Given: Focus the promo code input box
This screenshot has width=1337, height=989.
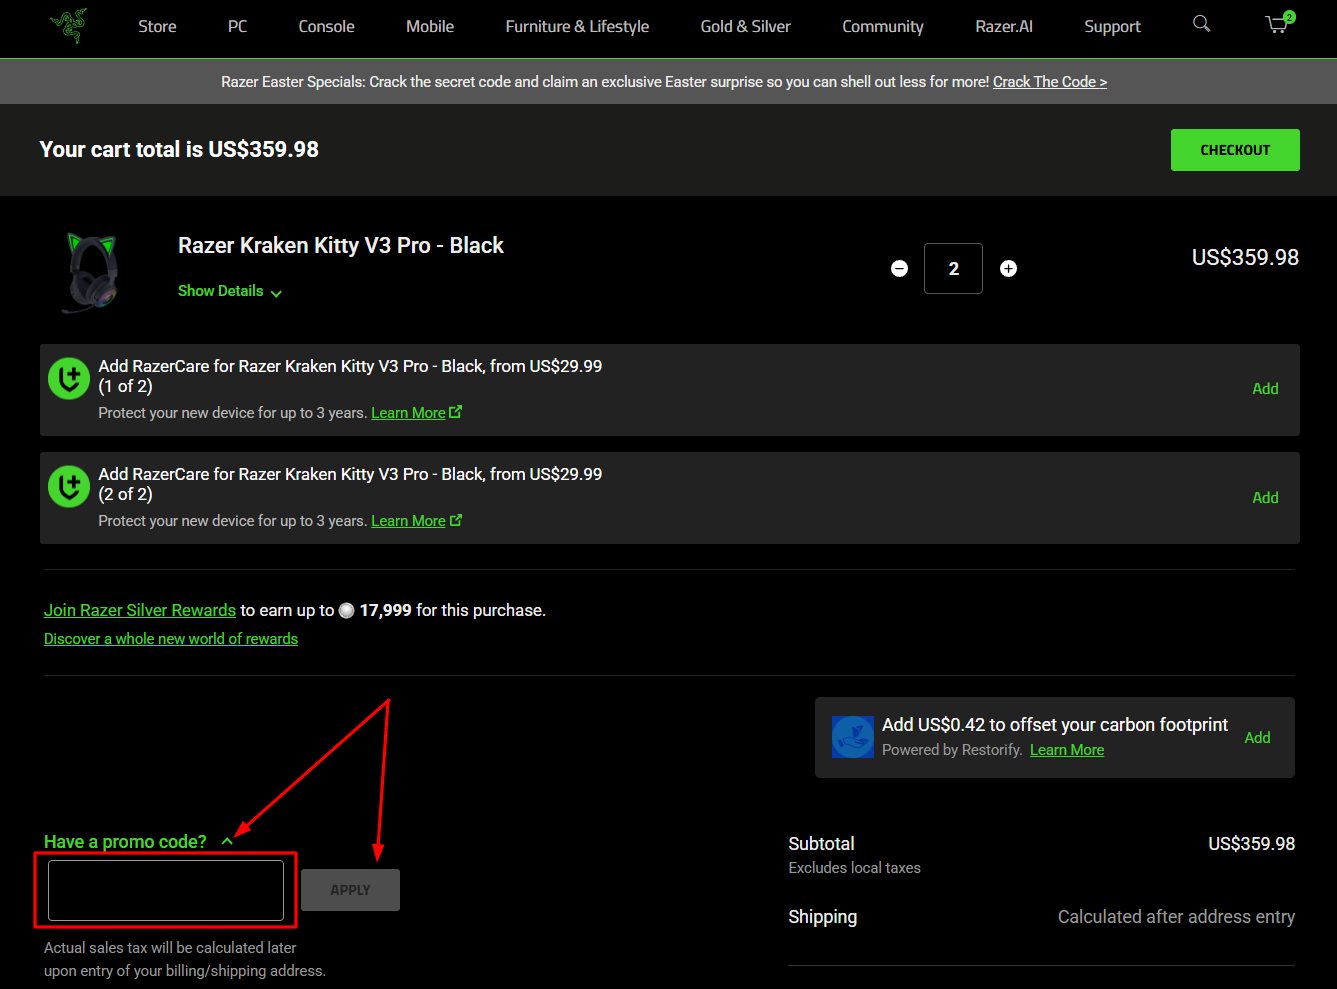Looking at the screenshot, I should 166,890.
